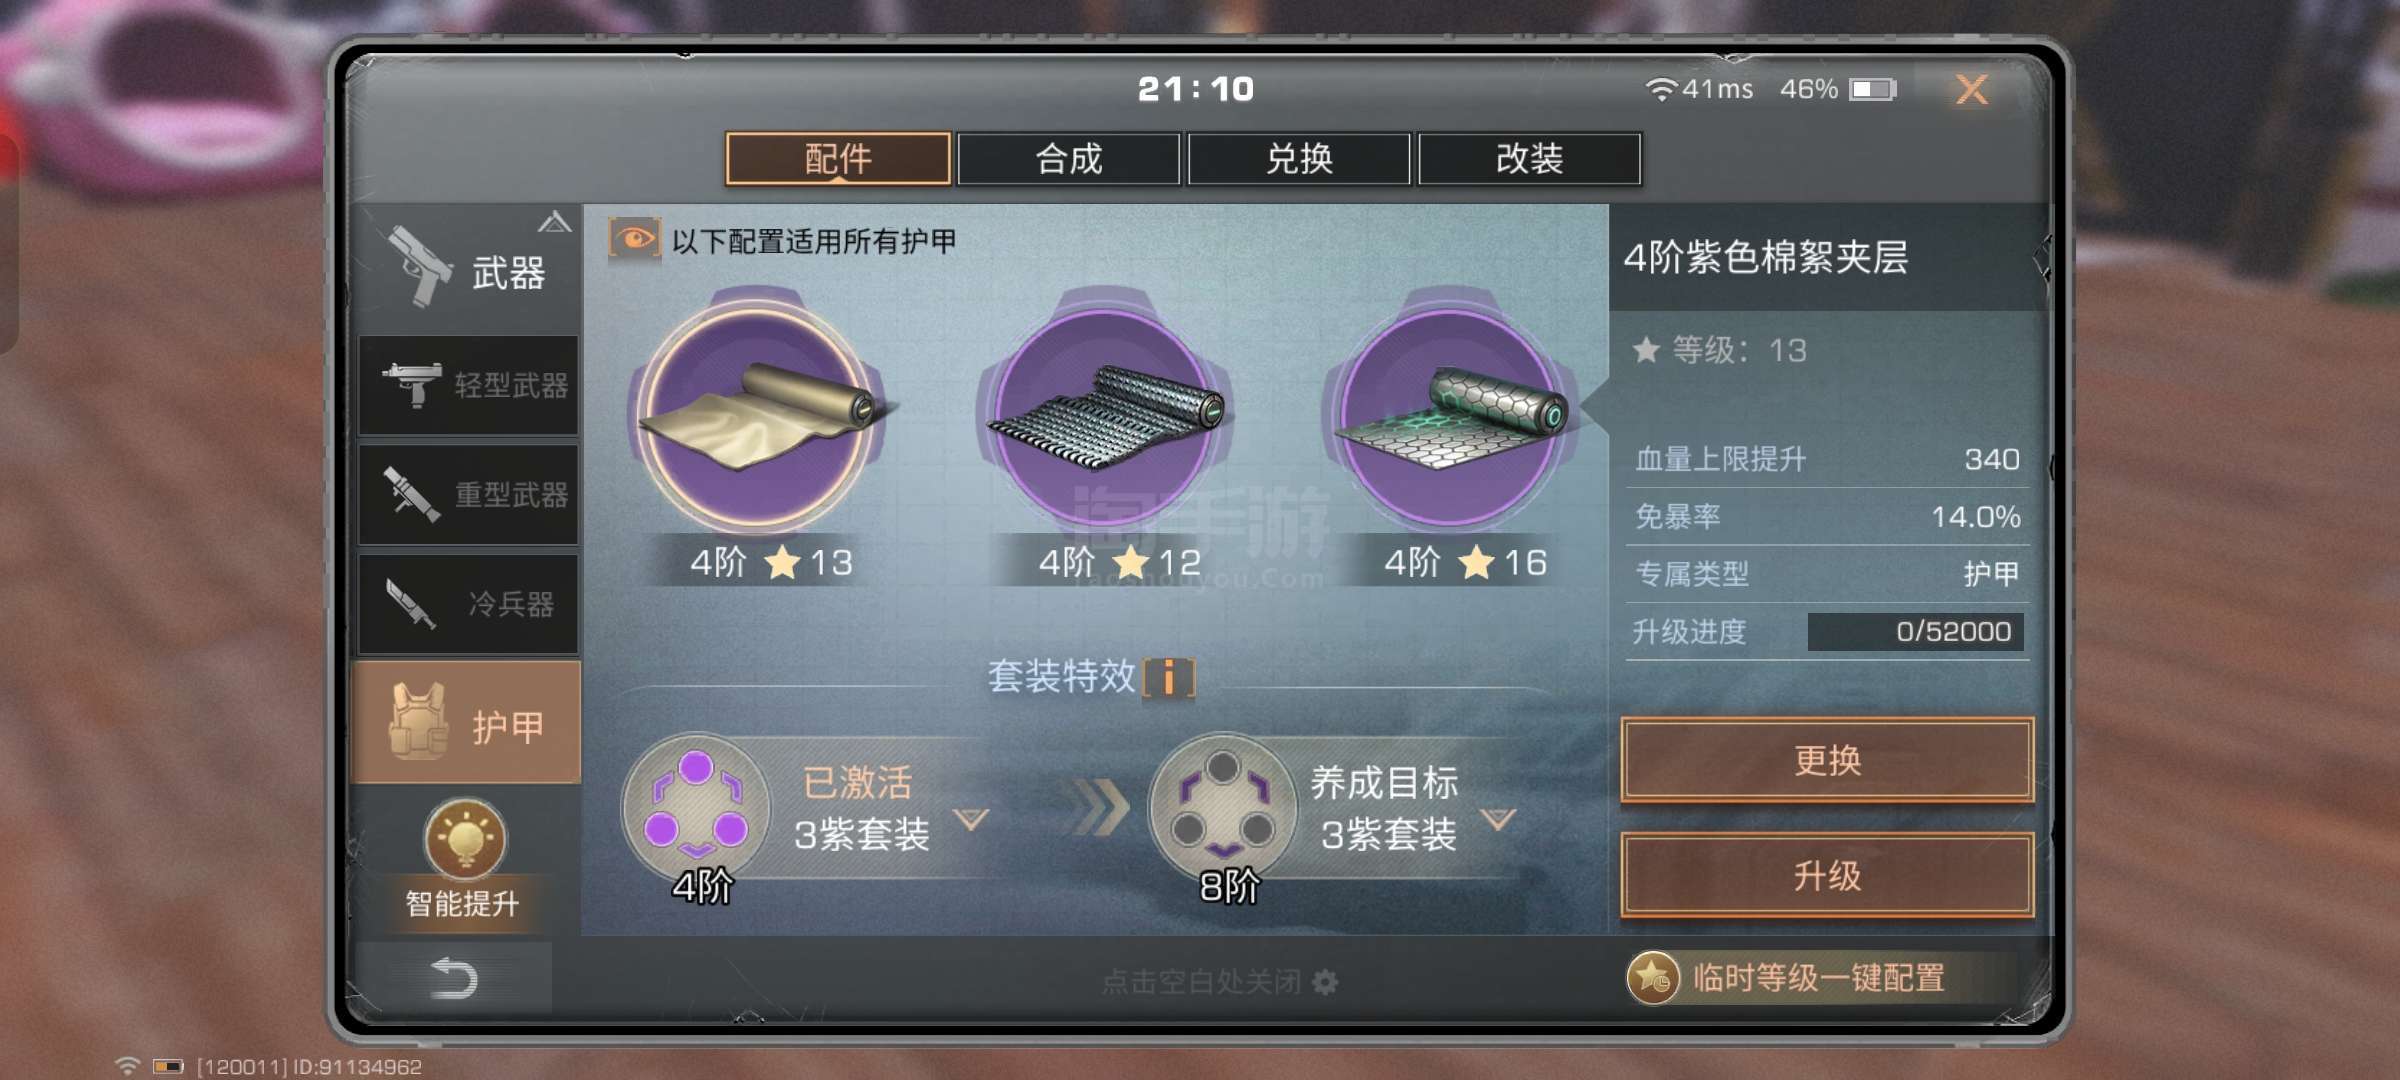Switch to the 兑换 tab
Screen dimensions: 2400x1080
[1299, 159]
